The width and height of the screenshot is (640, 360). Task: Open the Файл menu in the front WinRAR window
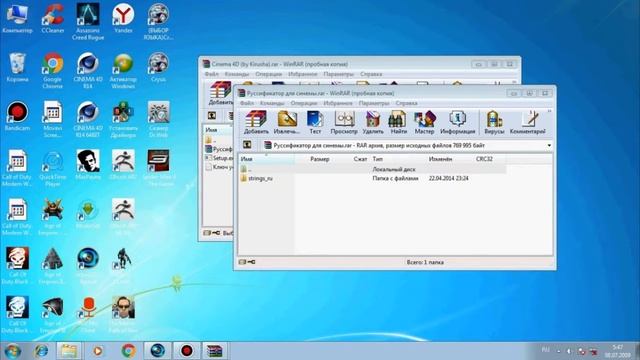[247, 103]
